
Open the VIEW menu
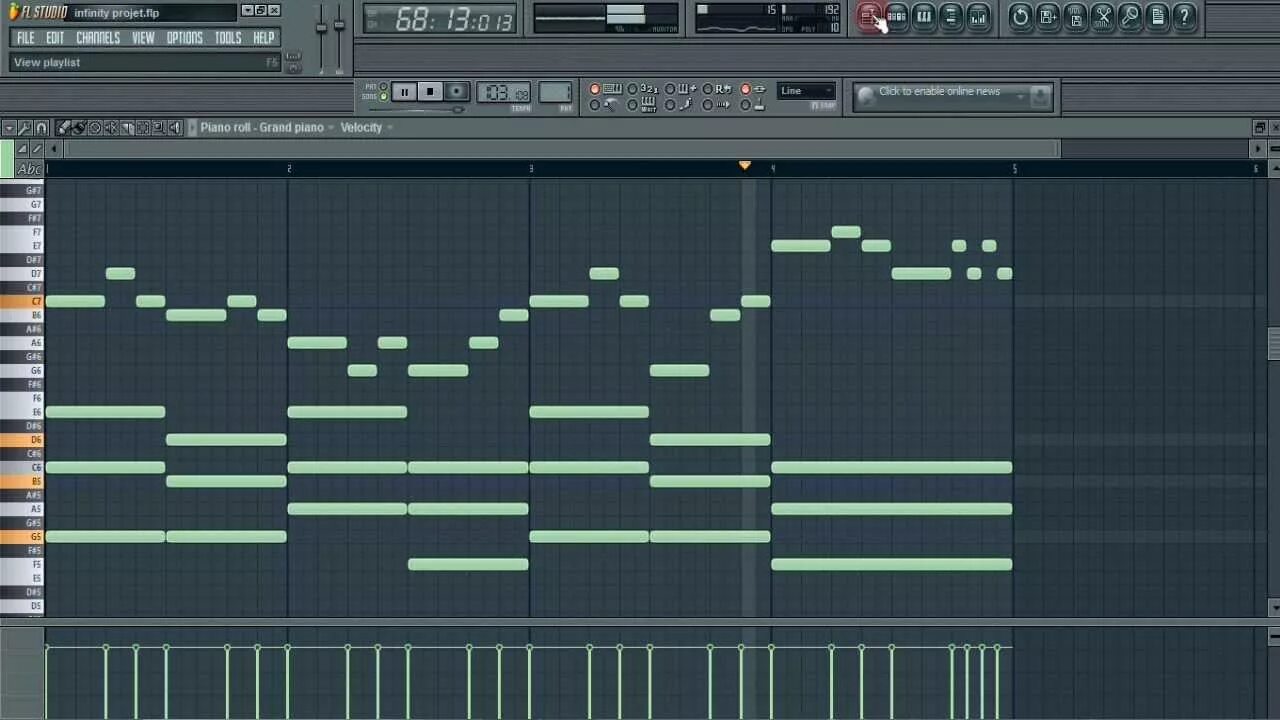pyautogui.click(x=143, y=38)
